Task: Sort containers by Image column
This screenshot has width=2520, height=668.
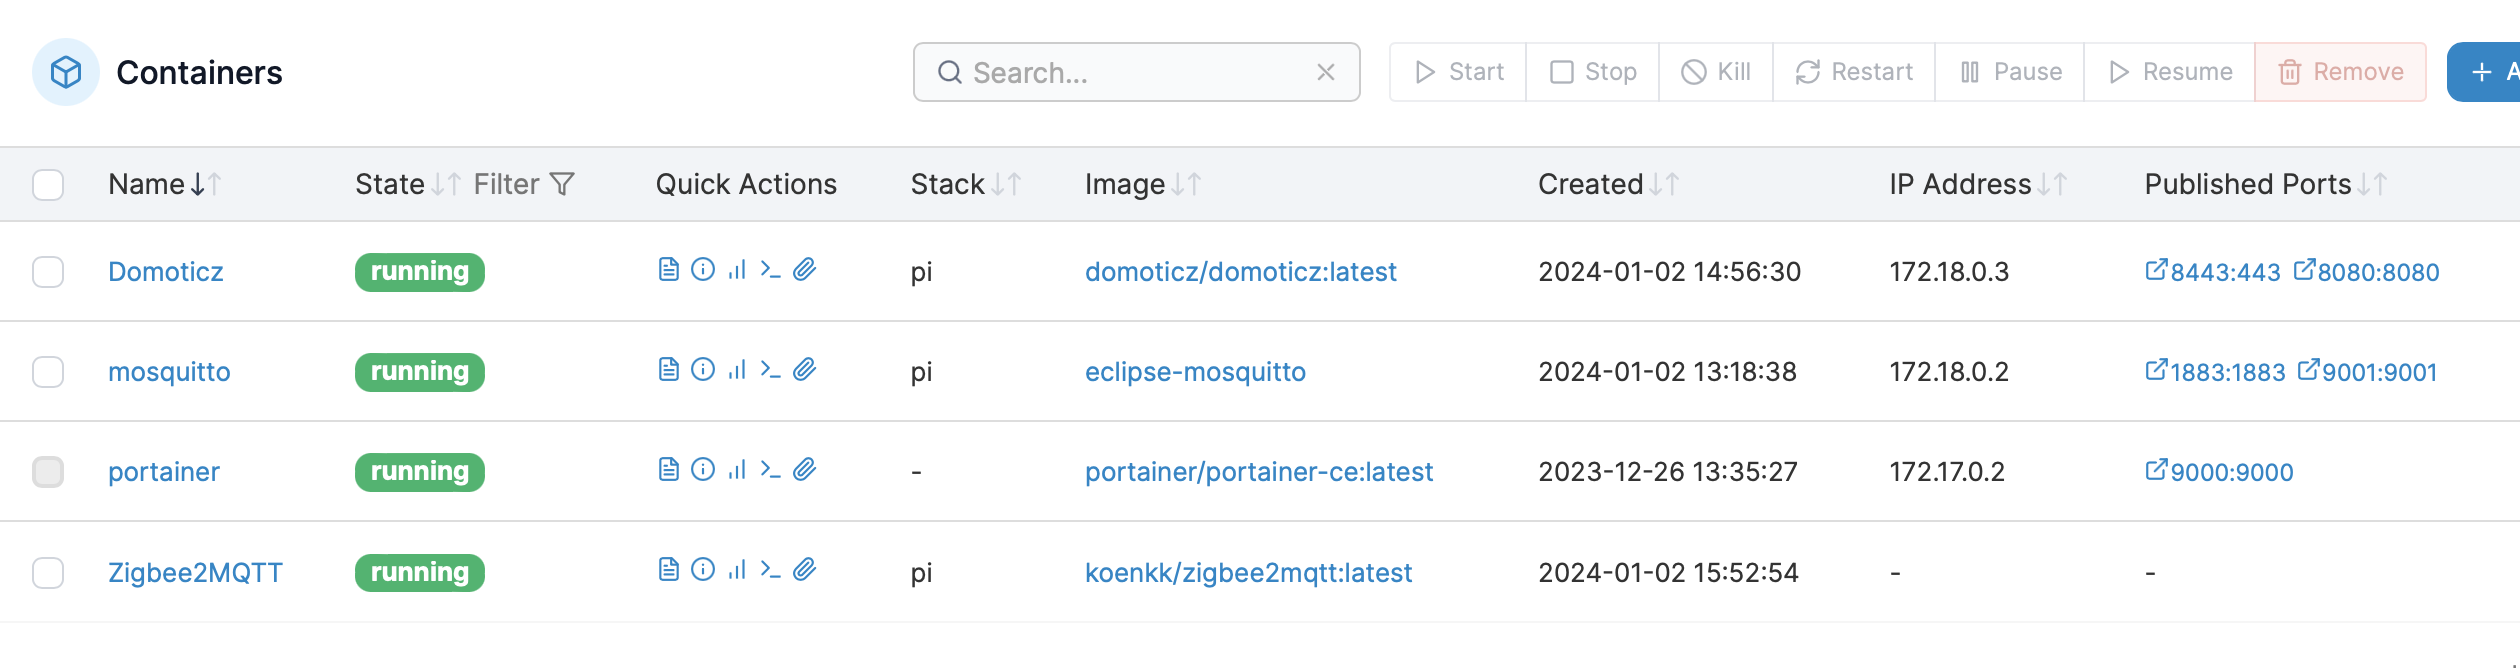Action: (x=1143, y=184)
